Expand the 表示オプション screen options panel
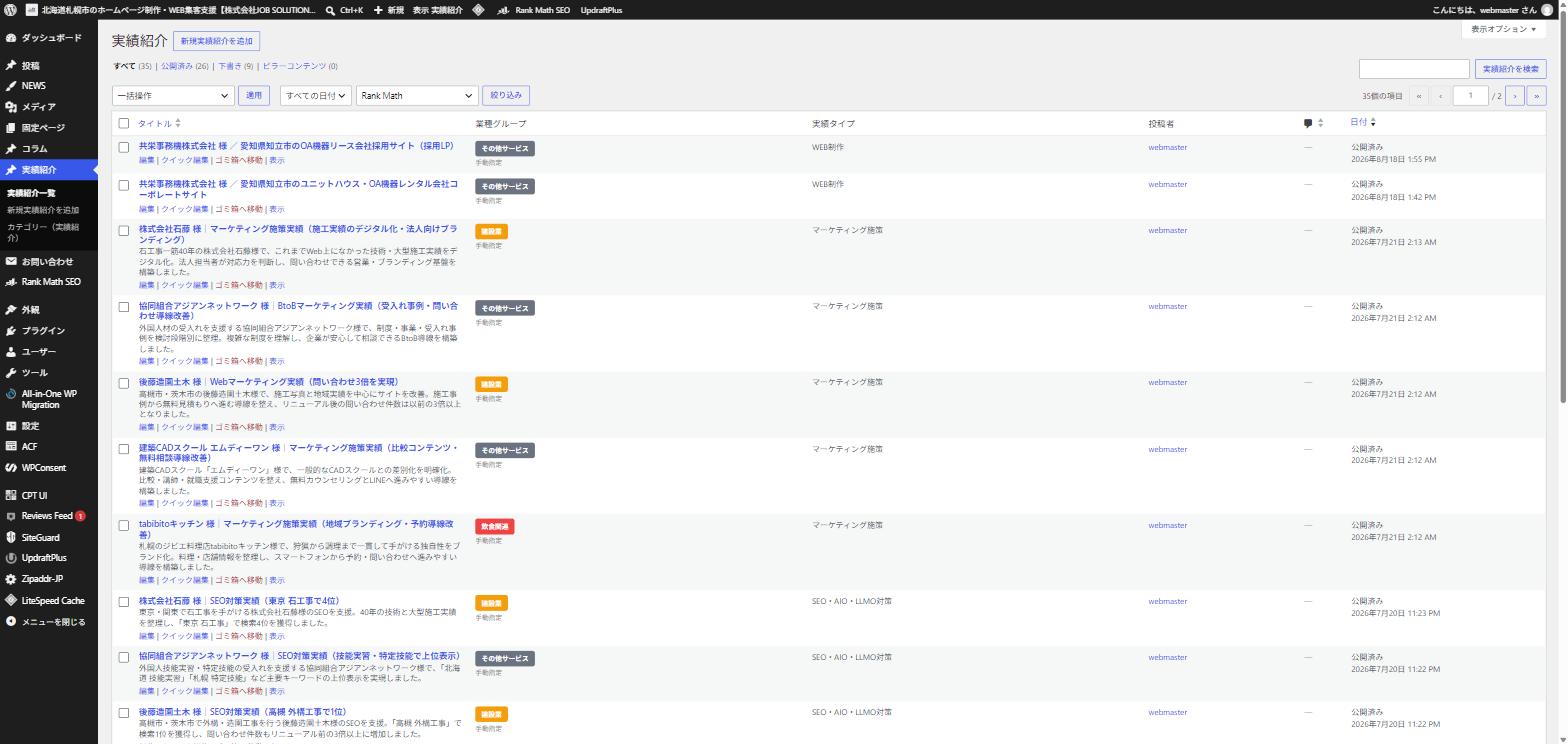 [1503, 29]
